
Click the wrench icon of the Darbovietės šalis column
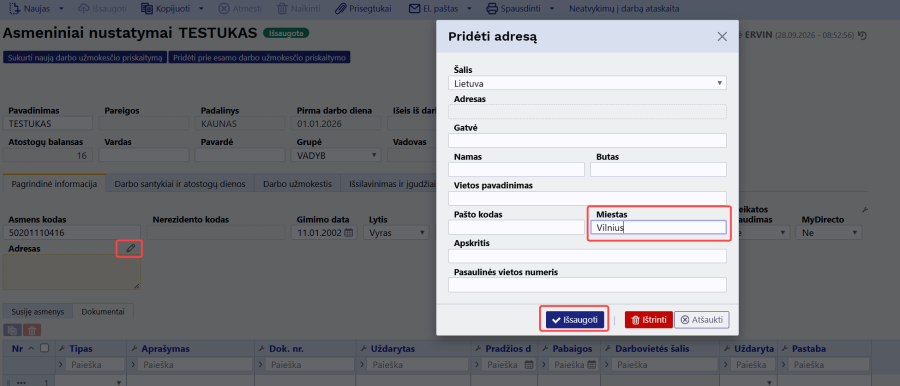click(608, 349)
